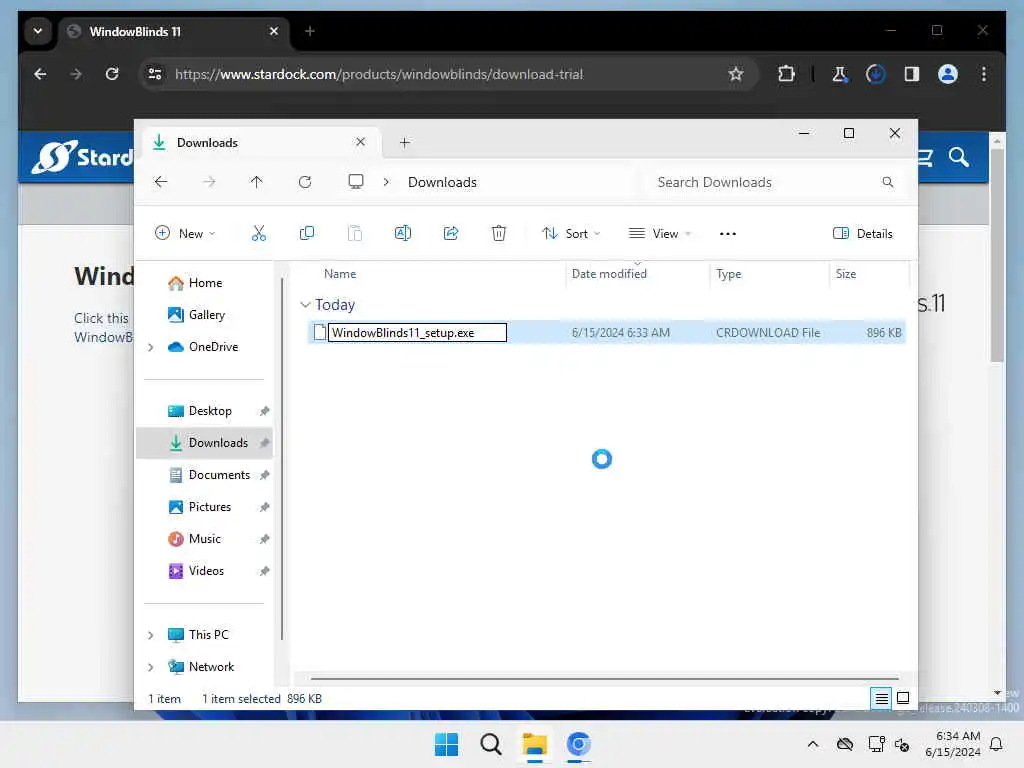
Task: Open Pictures quick access folder
Action: point(209,507)
